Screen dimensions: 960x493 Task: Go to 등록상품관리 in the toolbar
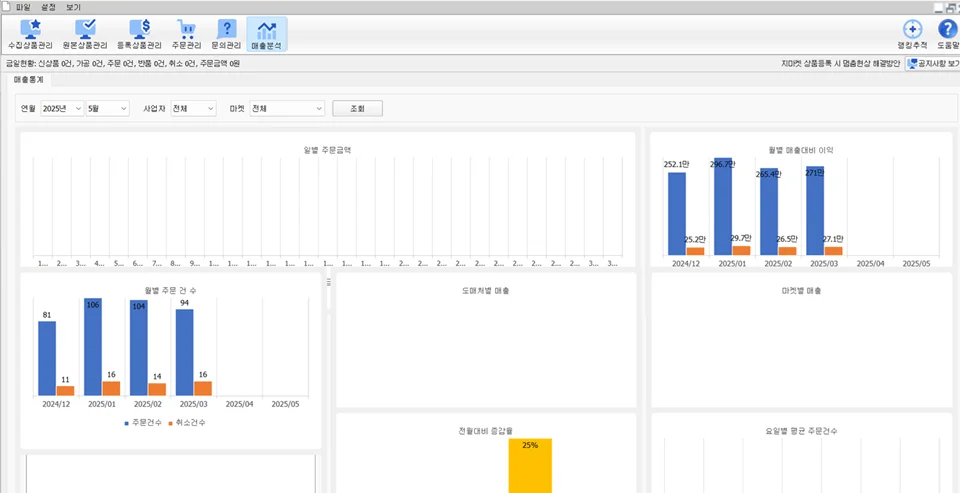pyautogui.click(x=139, y=35)
